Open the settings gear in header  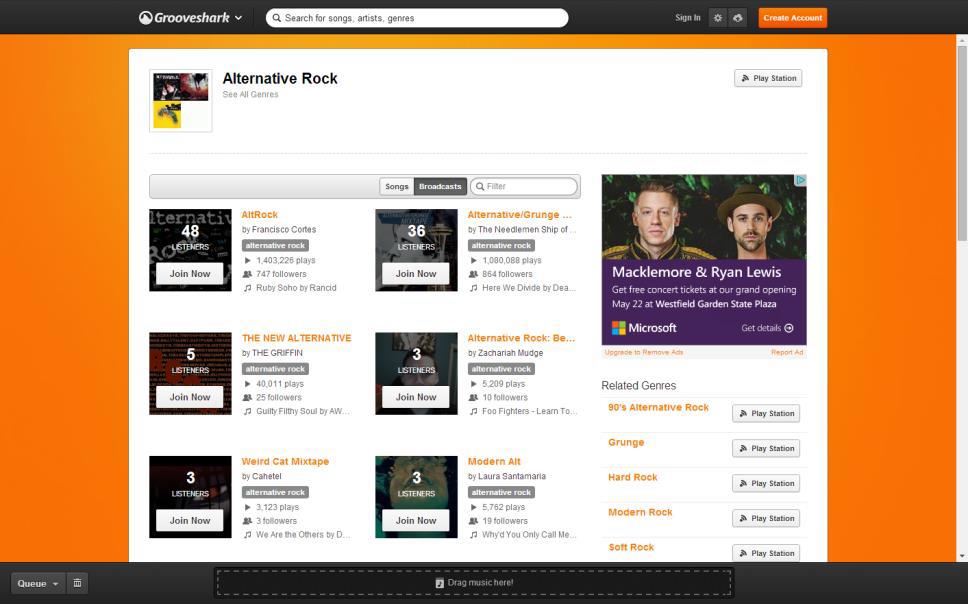pyautogui.click(x=717, y=18)
